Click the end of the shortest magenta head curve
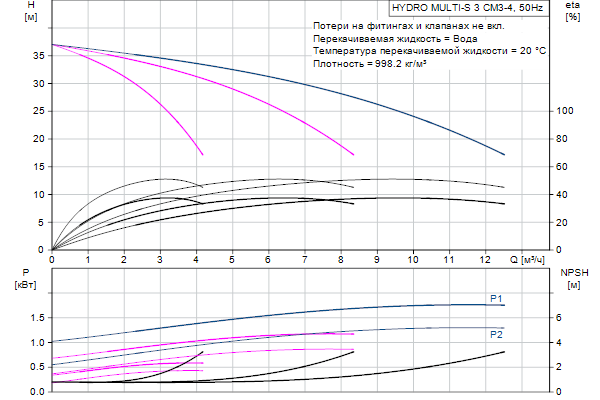The height and width of the screenshot is (400, 600). pyautogui.click(x=203, y=155)
